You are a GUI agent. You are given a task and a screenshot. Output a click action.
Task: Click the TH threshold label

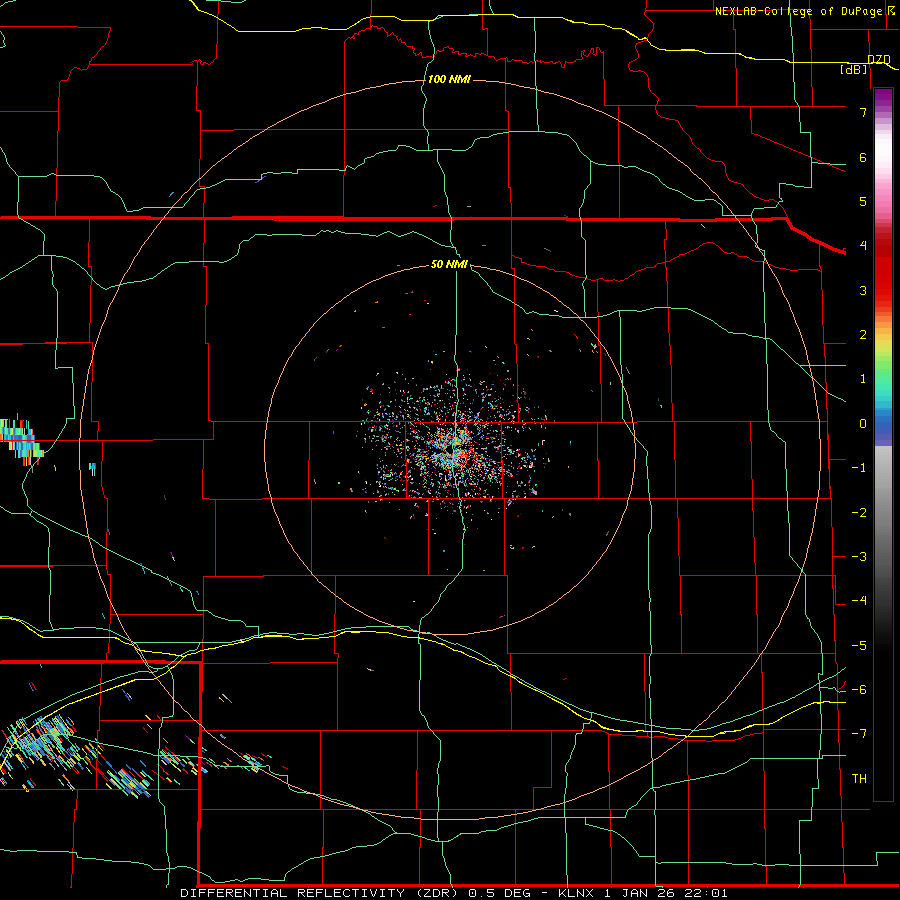pos(859,779)
